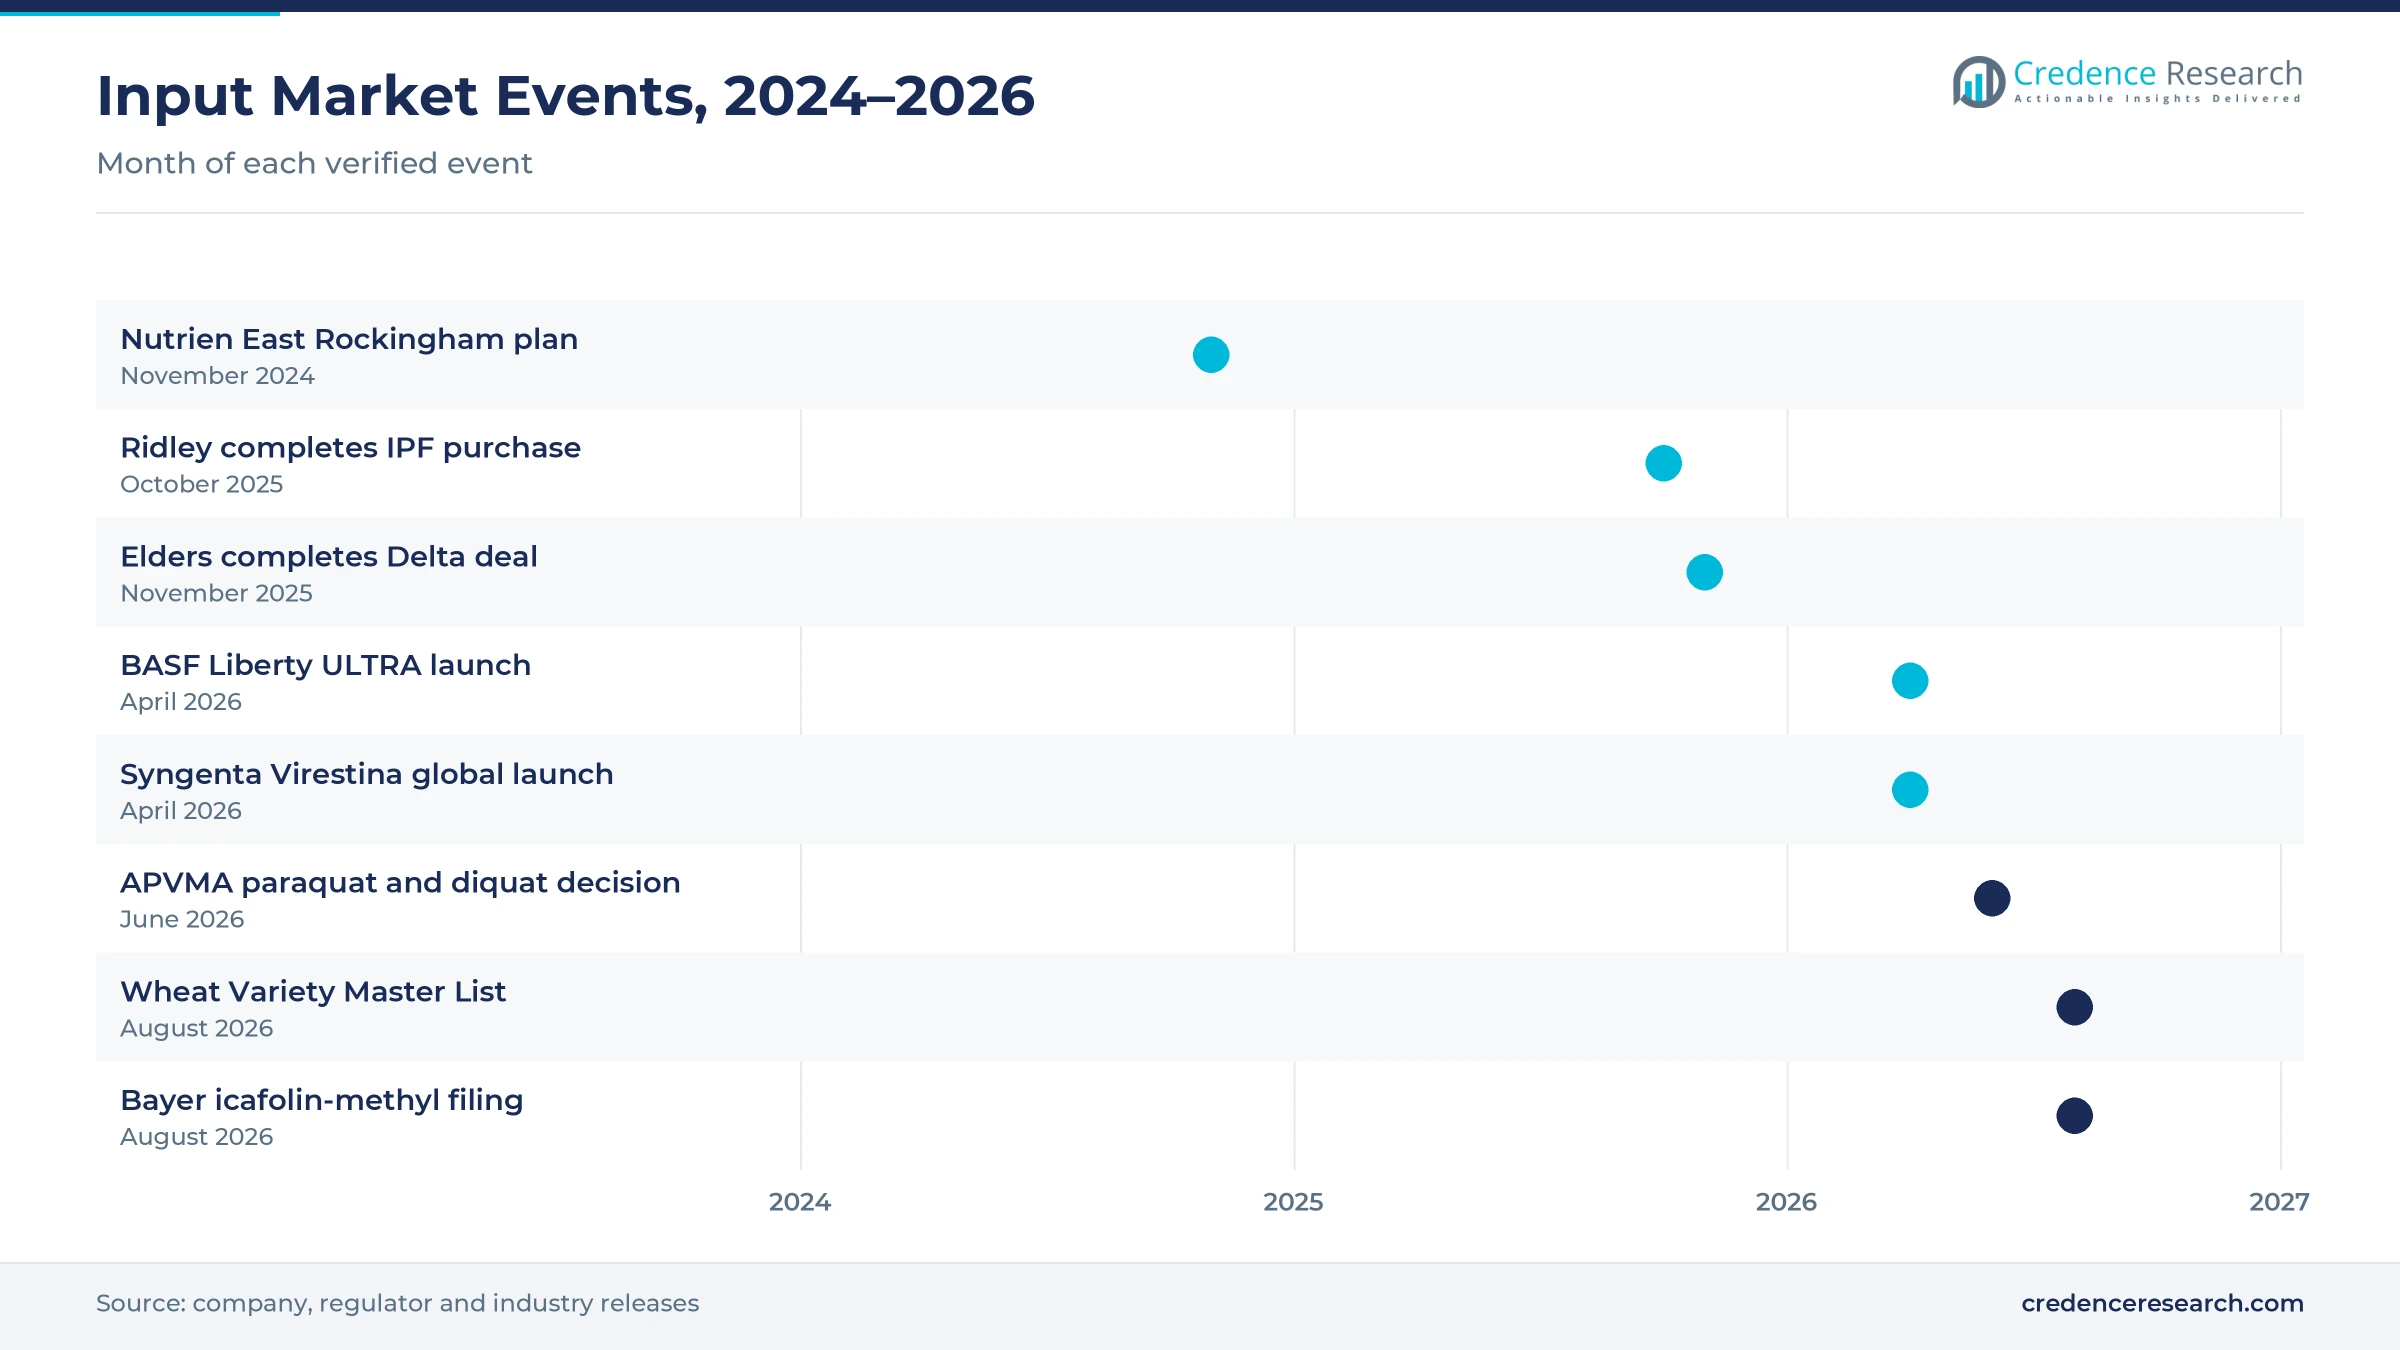Click the 2026 axis label
Screen dimensions: 2400x1350
(1786, 1202)
